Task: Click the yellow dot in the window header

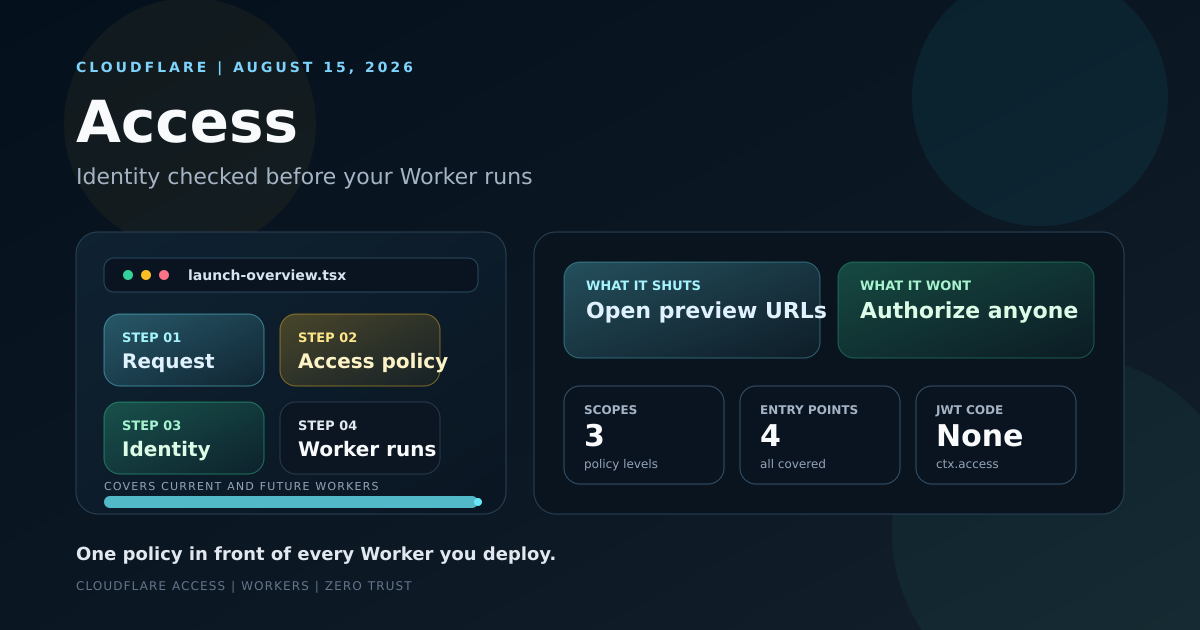Action: [146, 275]
